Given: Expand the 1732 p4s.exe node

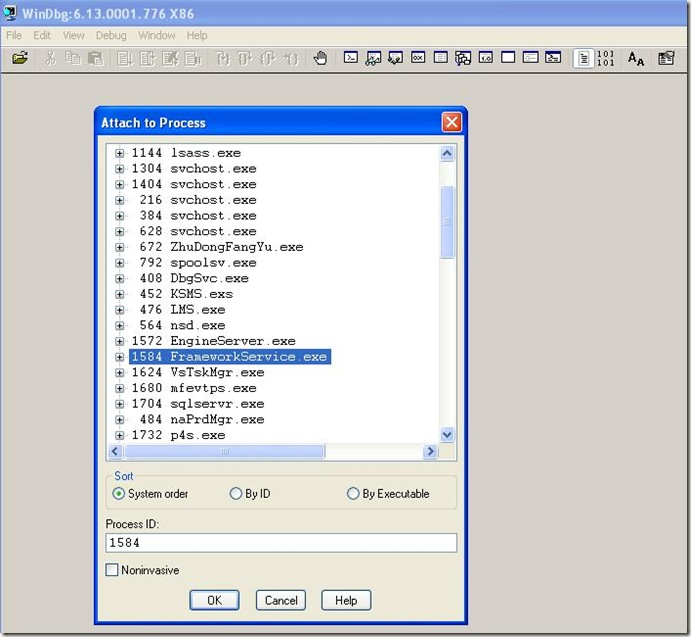Looking at the screenshot, I should (119, 436).
